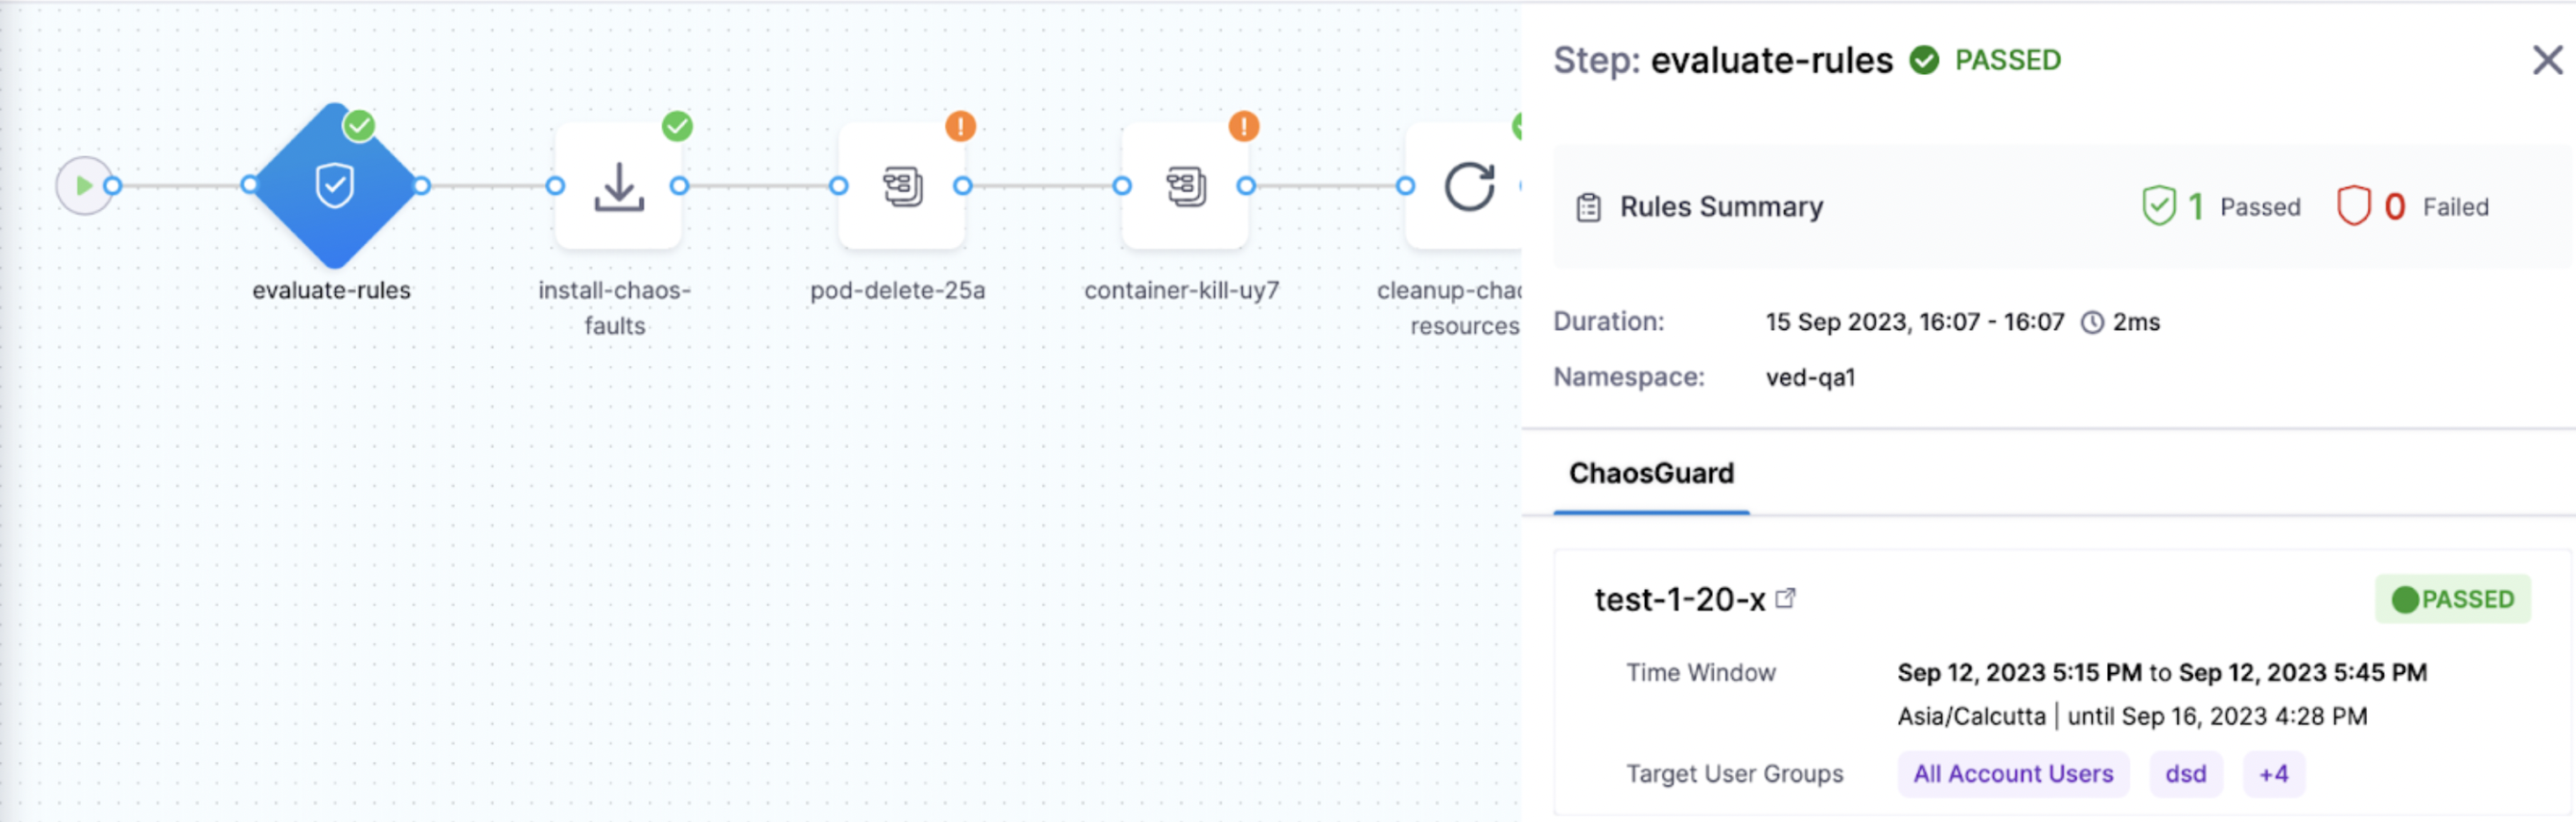Click the PASSED status badge on test-1-20-x

pyautogui.click(x=2452, y=599)
